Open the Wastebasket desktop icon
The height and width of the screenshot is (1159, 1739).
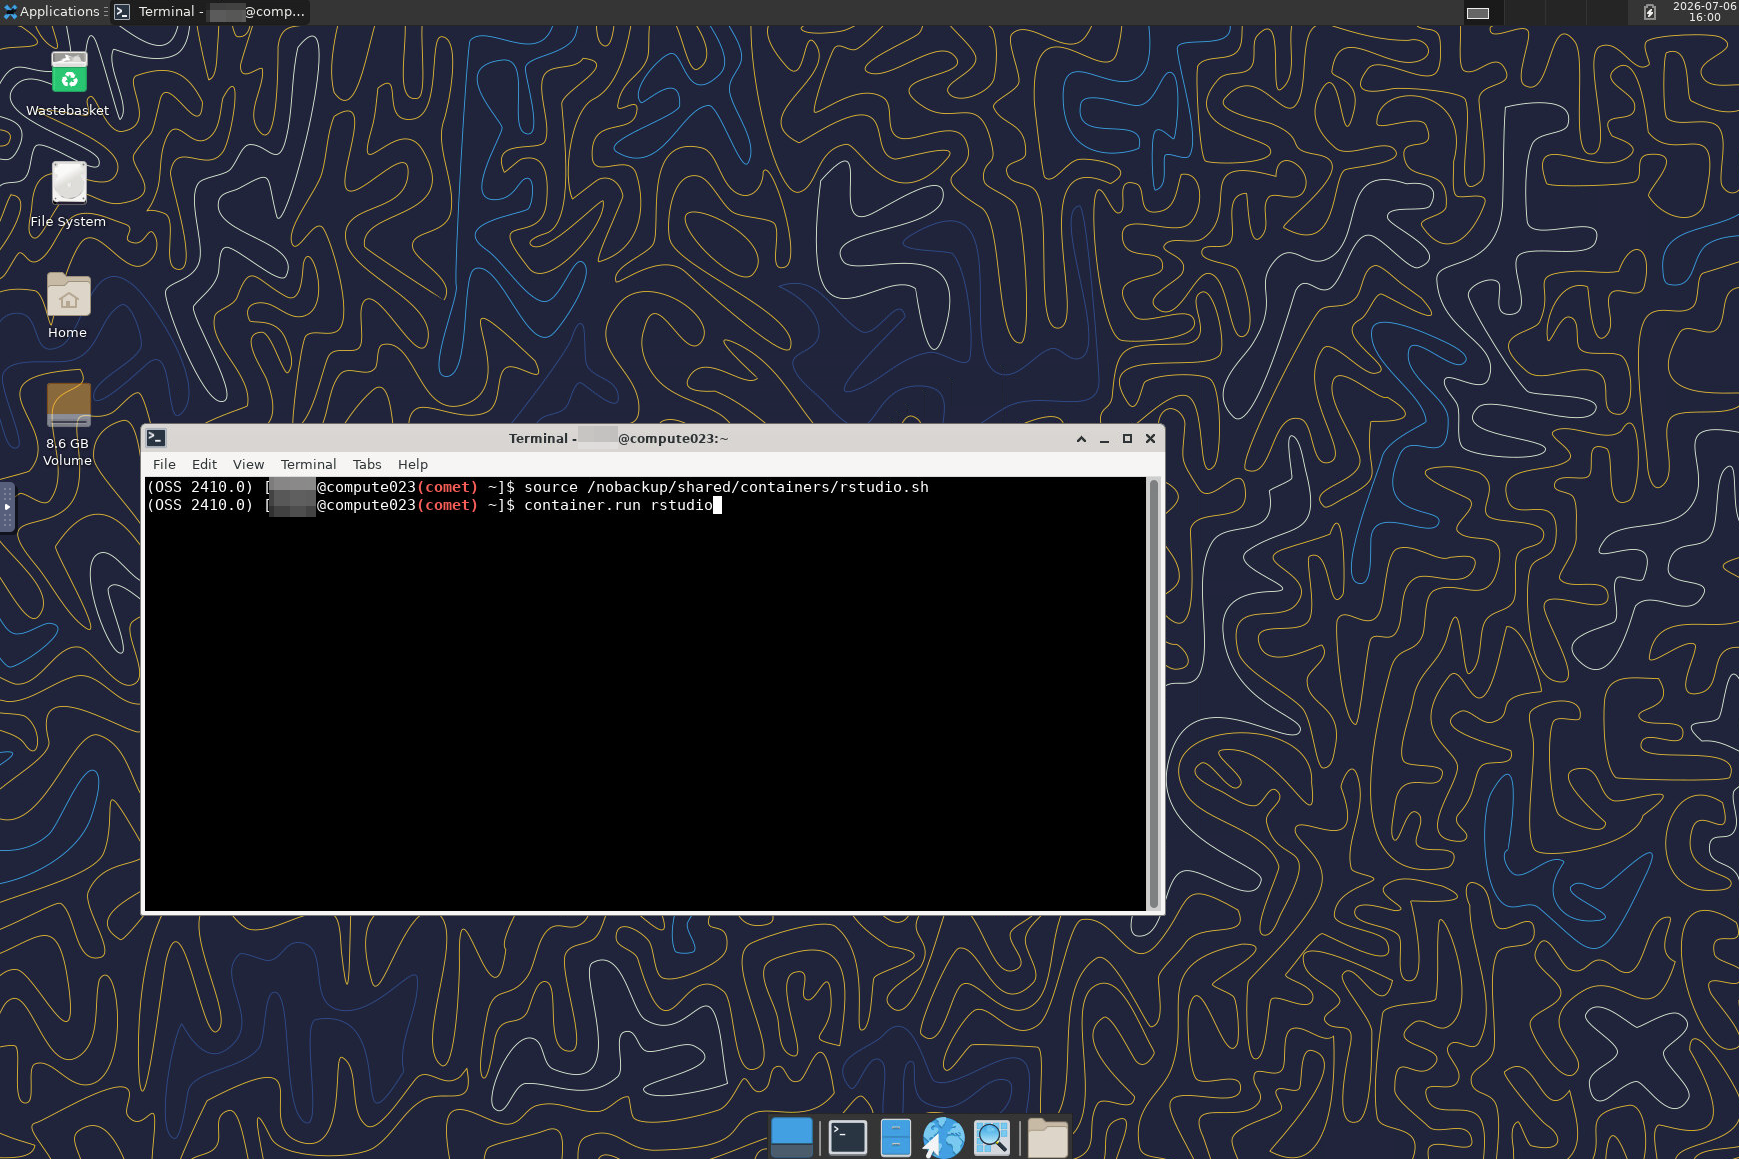click(x=68, y=84)
